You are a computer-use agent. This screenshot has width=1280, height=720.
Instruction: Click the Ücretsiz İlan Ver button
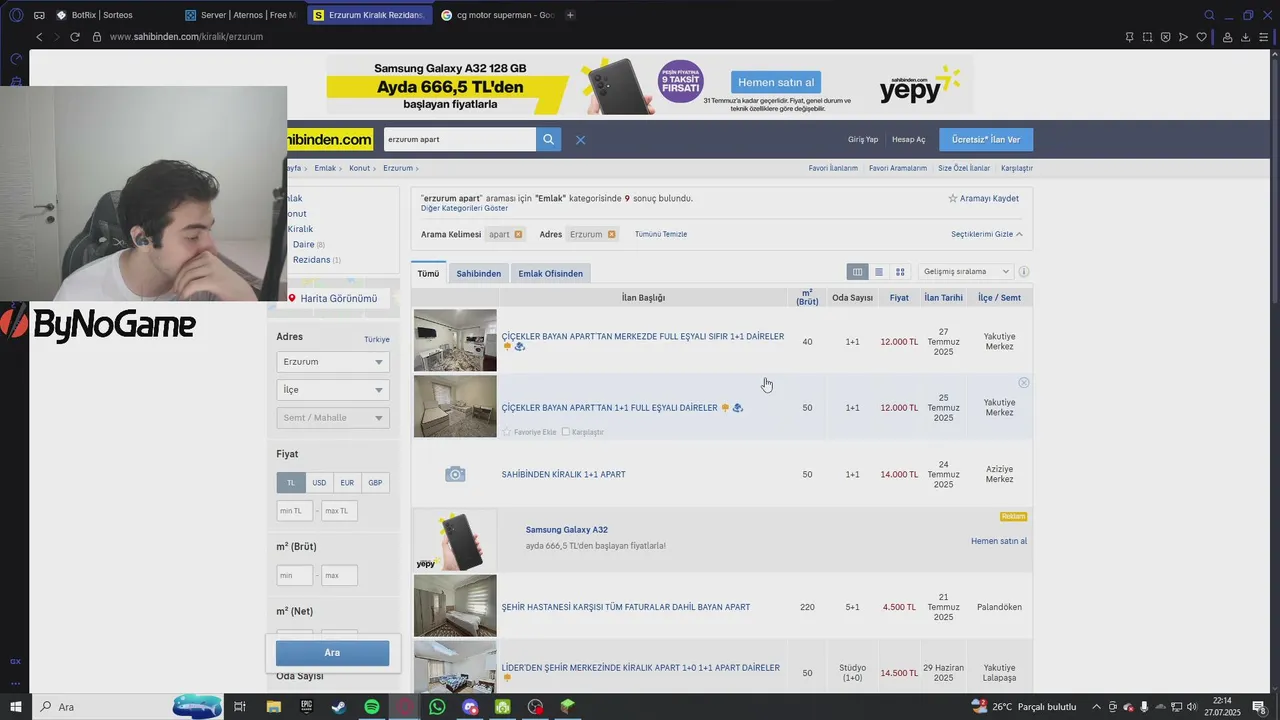[x=986, y=140]
